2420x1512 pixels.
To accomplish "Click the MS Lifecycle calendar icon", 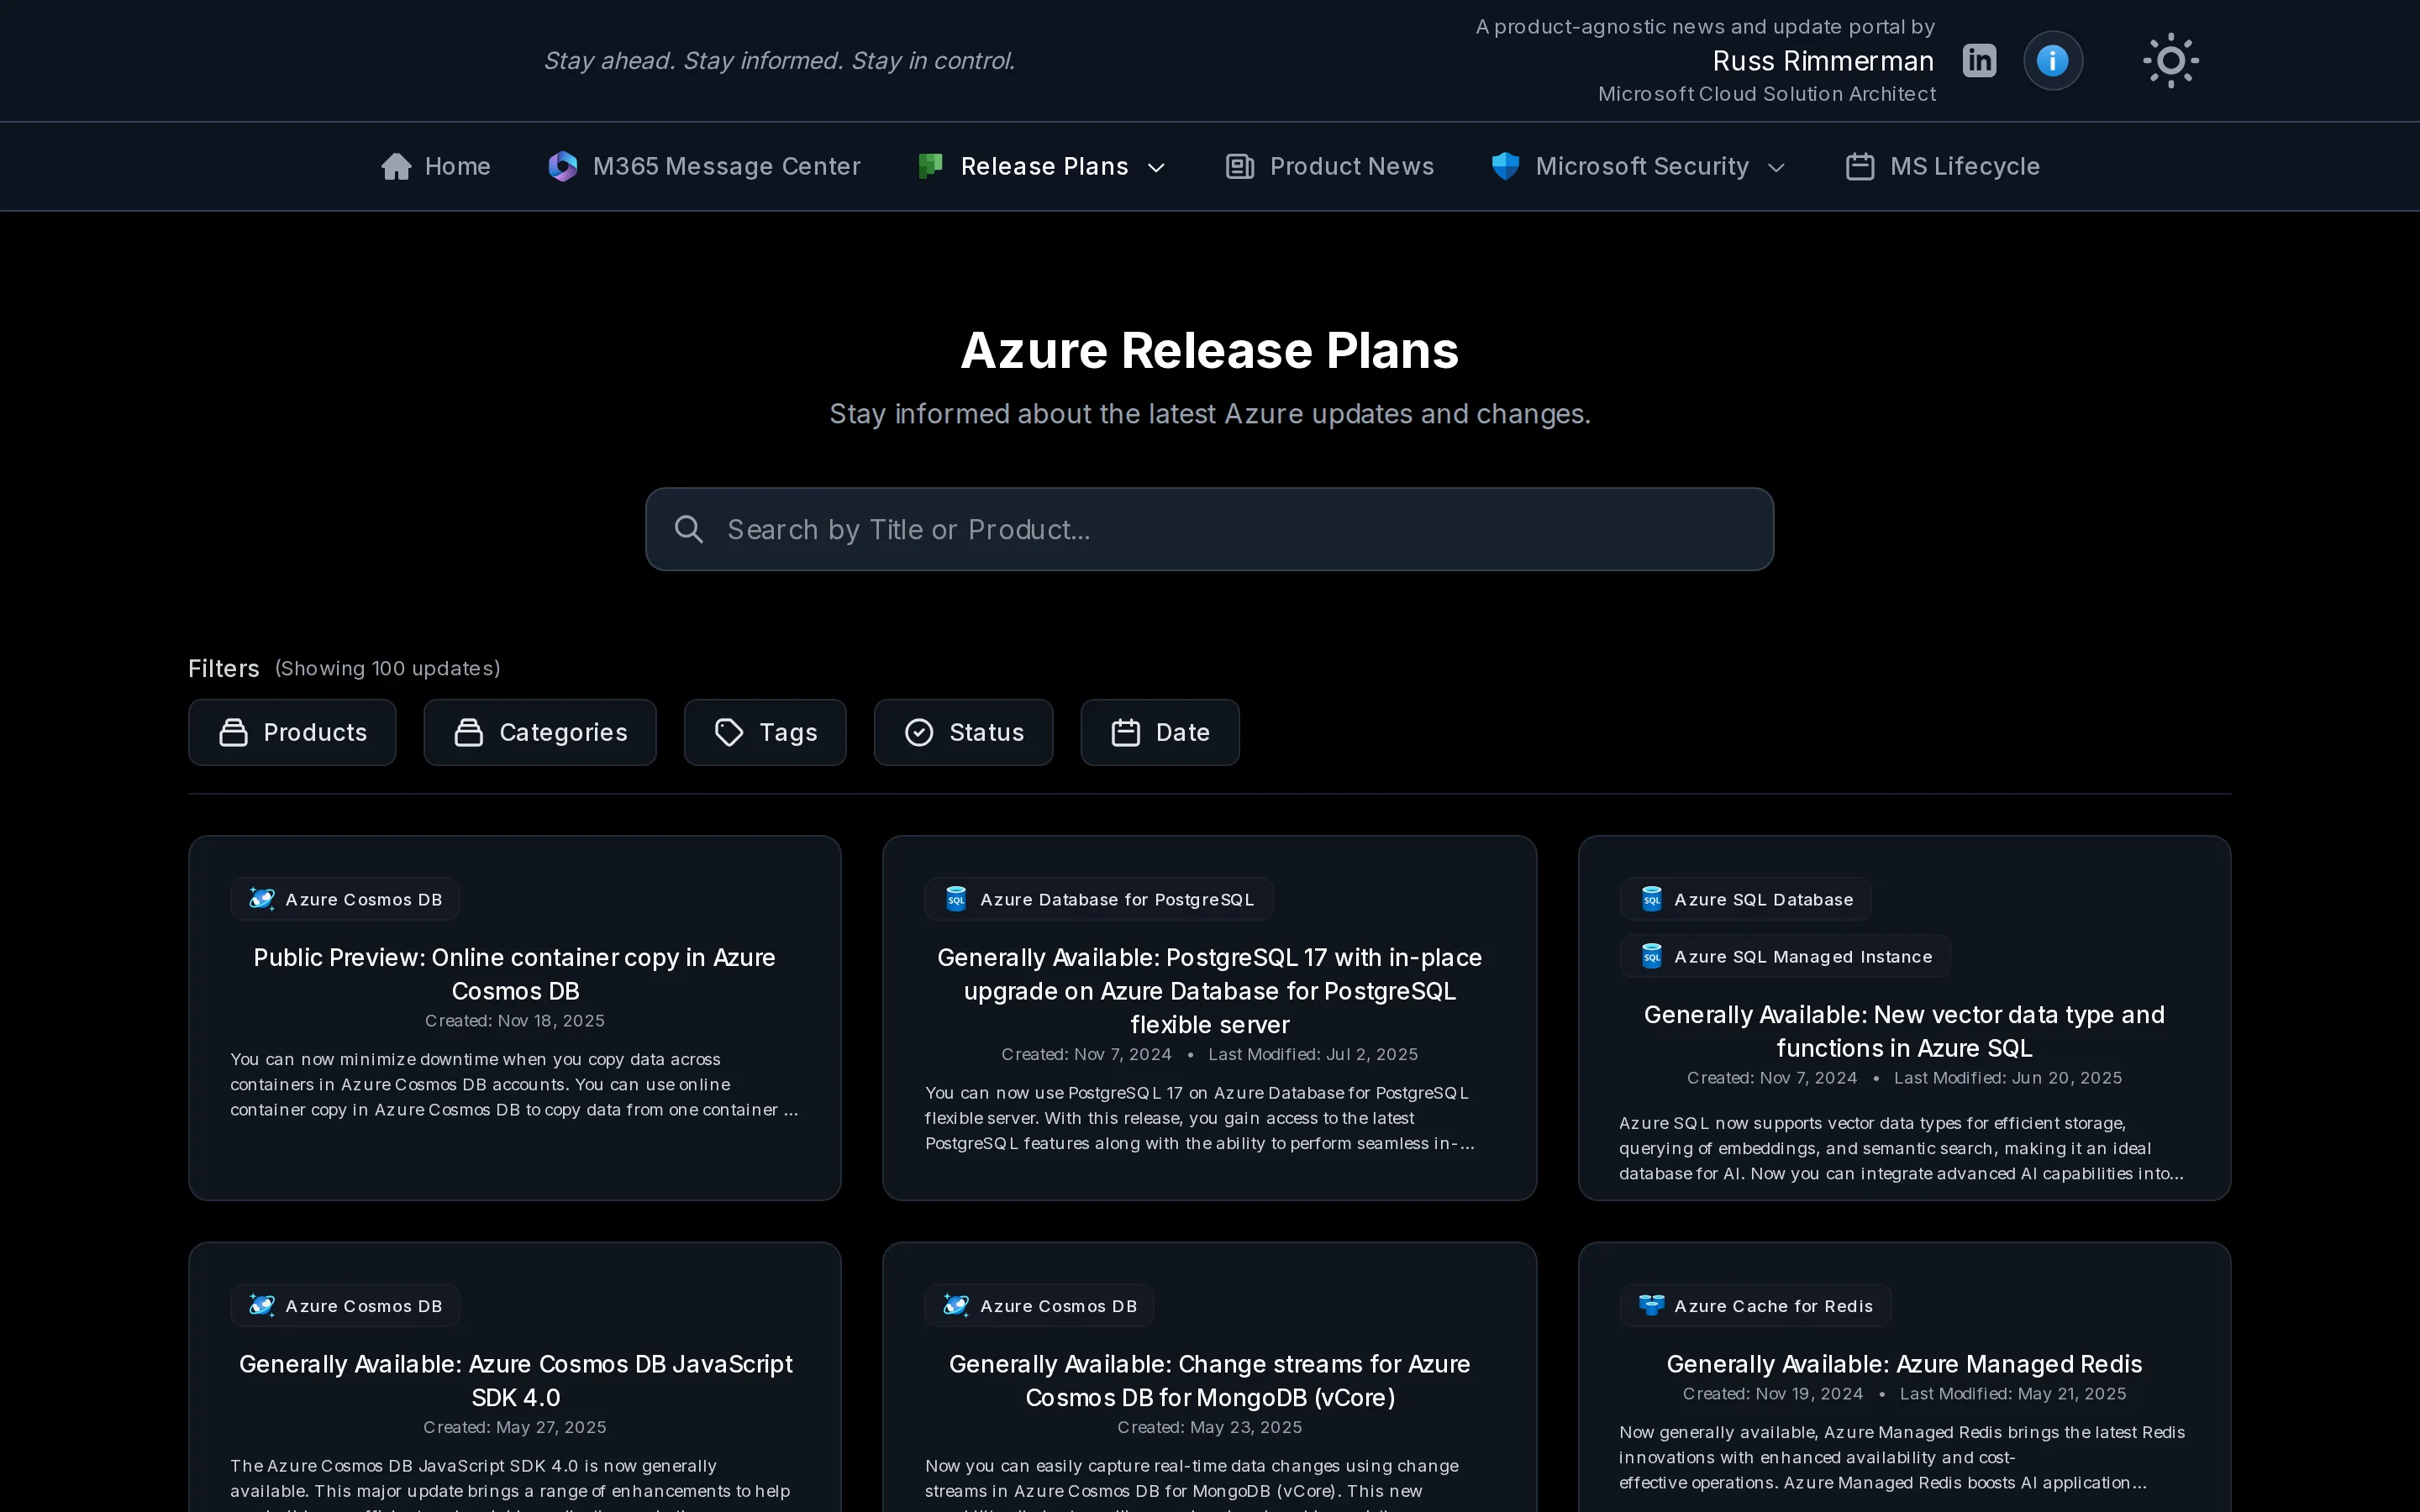I will tap(1860, 166).
